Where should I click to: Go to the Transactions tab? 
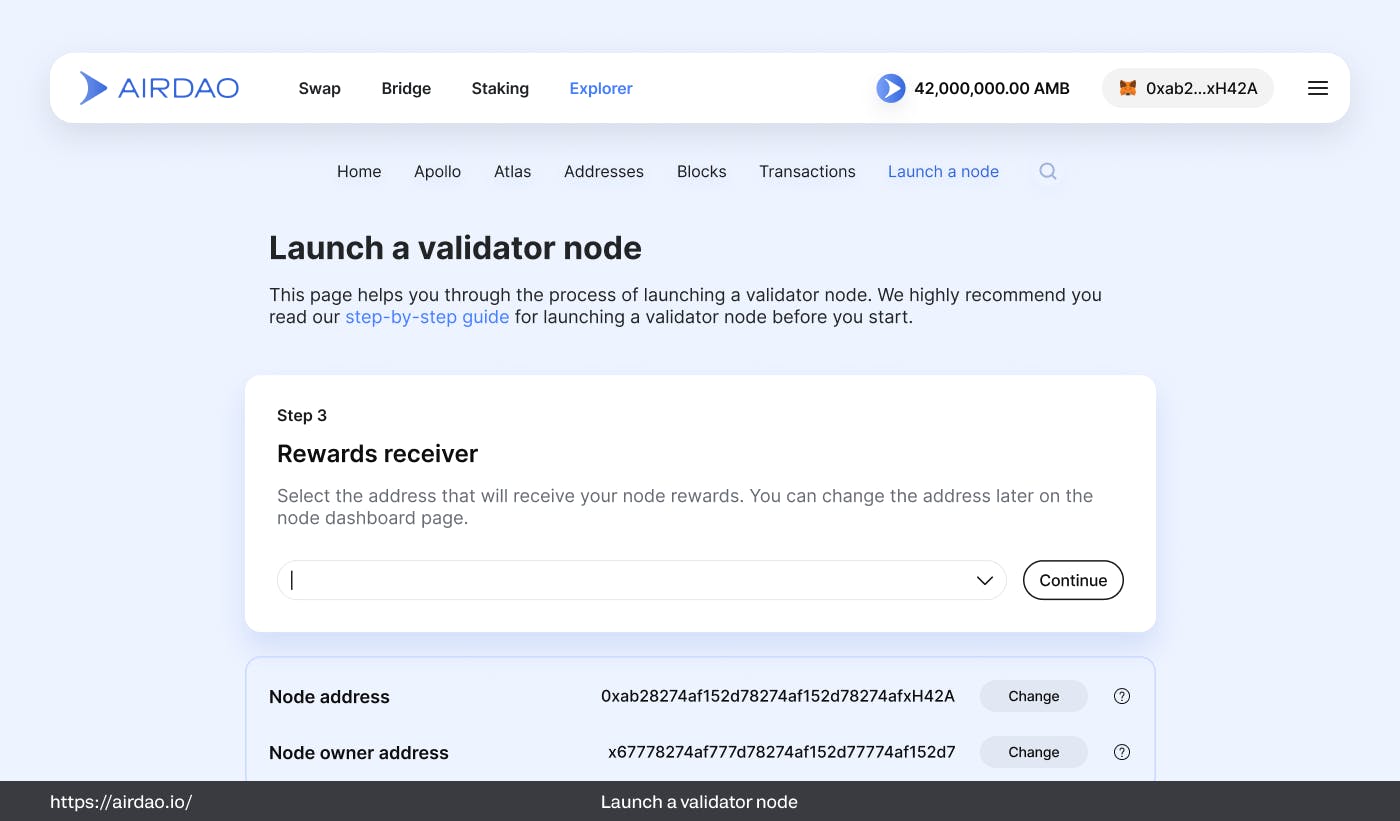pos(807,171)
